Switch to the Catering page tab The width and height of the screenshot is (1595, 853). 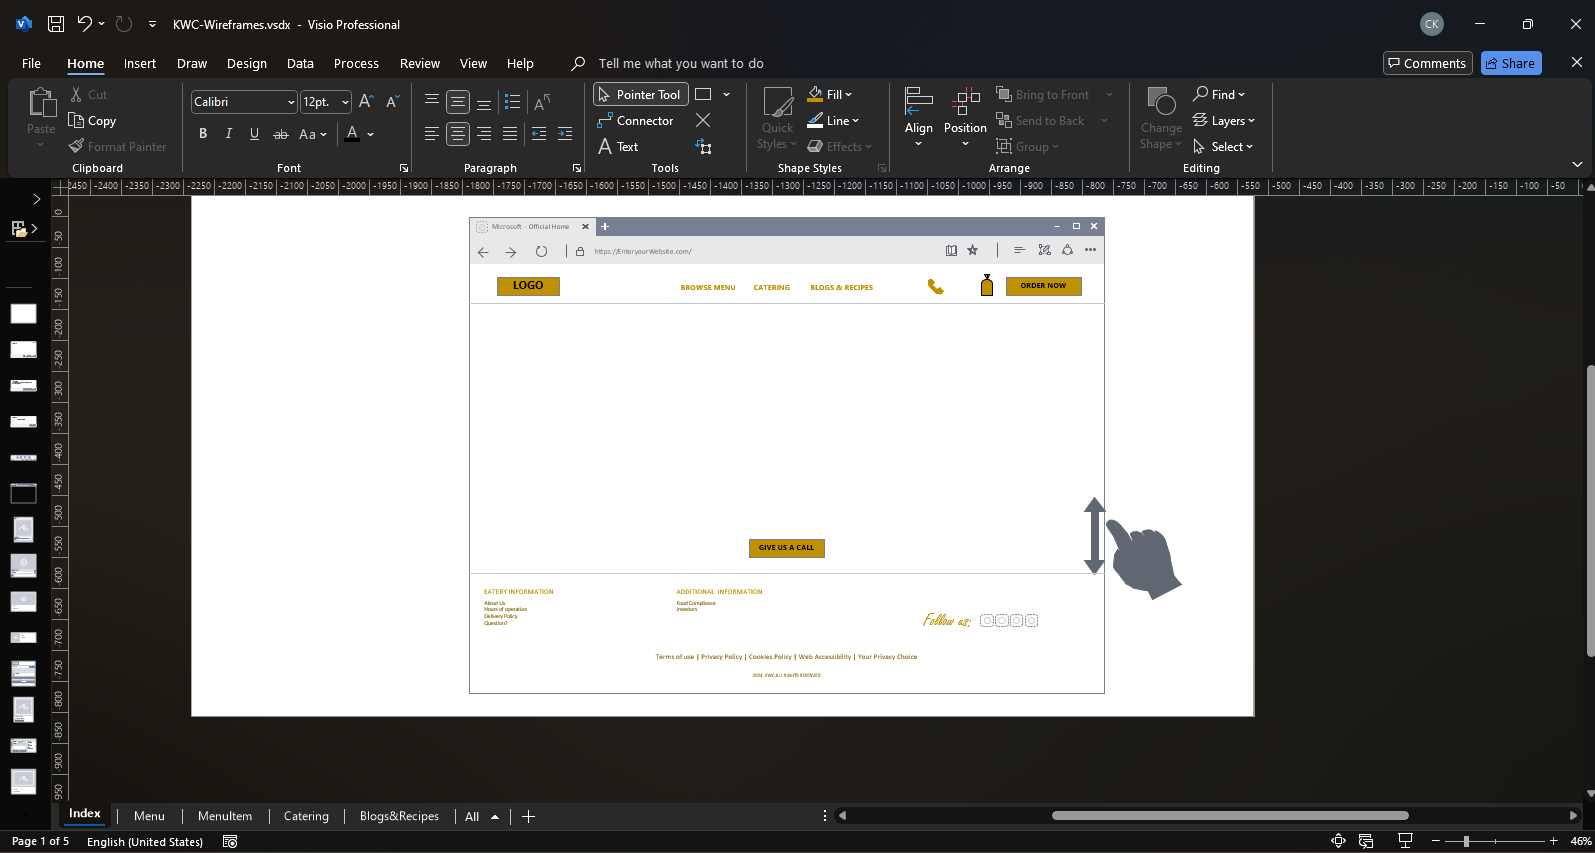(306, 816)
